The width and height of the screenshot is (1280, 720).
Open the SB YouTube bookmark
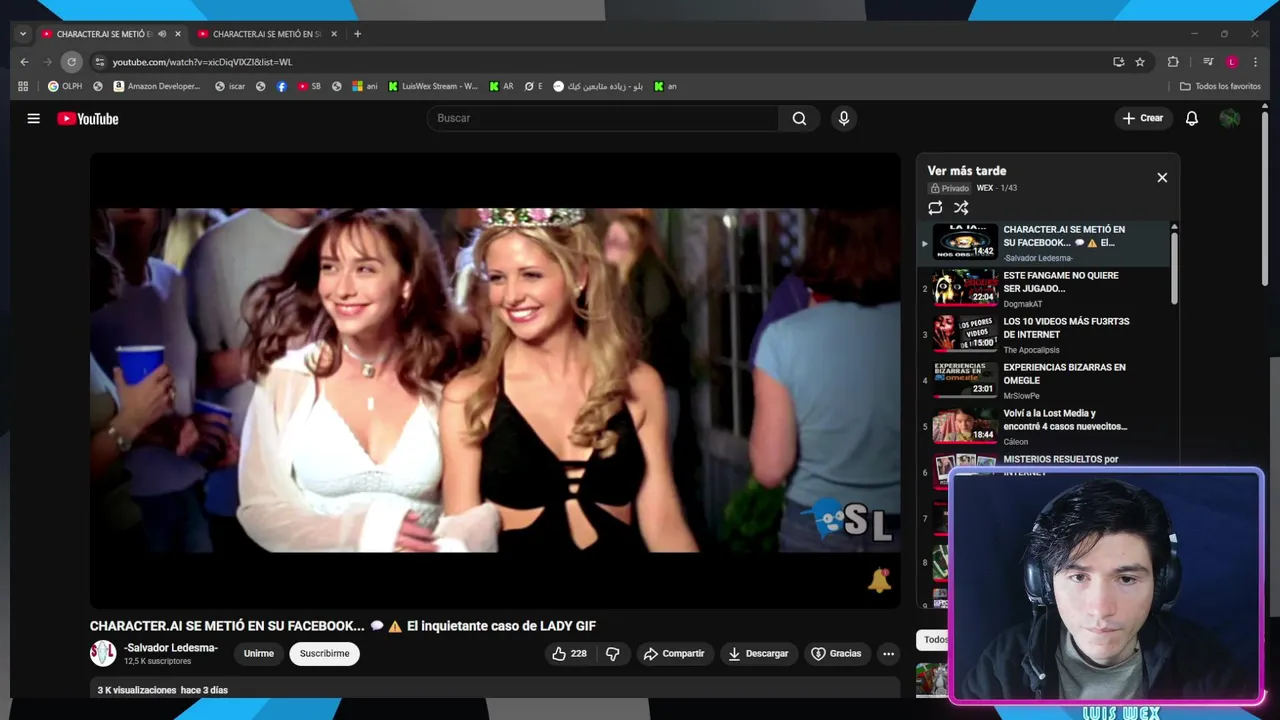[x=309, y=86]
